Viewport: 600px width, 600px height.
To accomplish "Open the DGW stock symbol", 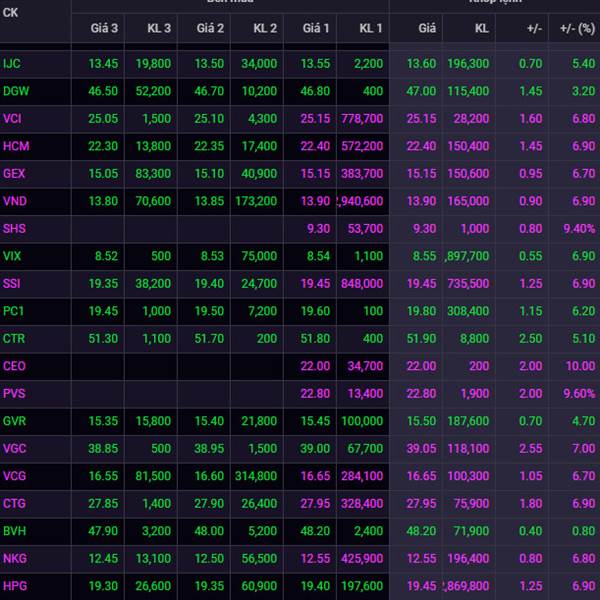I will tap(16, 91).
